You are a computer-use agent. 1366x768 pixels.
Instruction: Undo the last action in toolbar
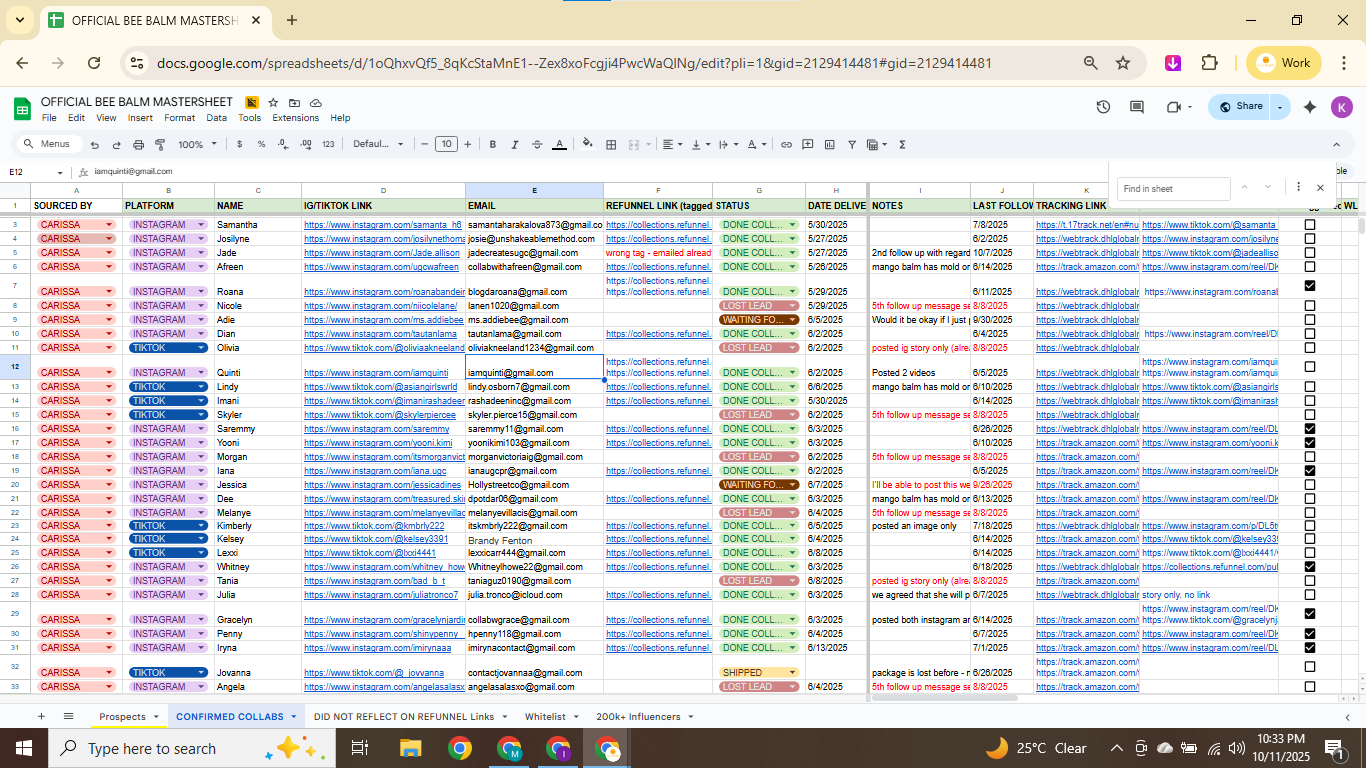coord(95,144)
